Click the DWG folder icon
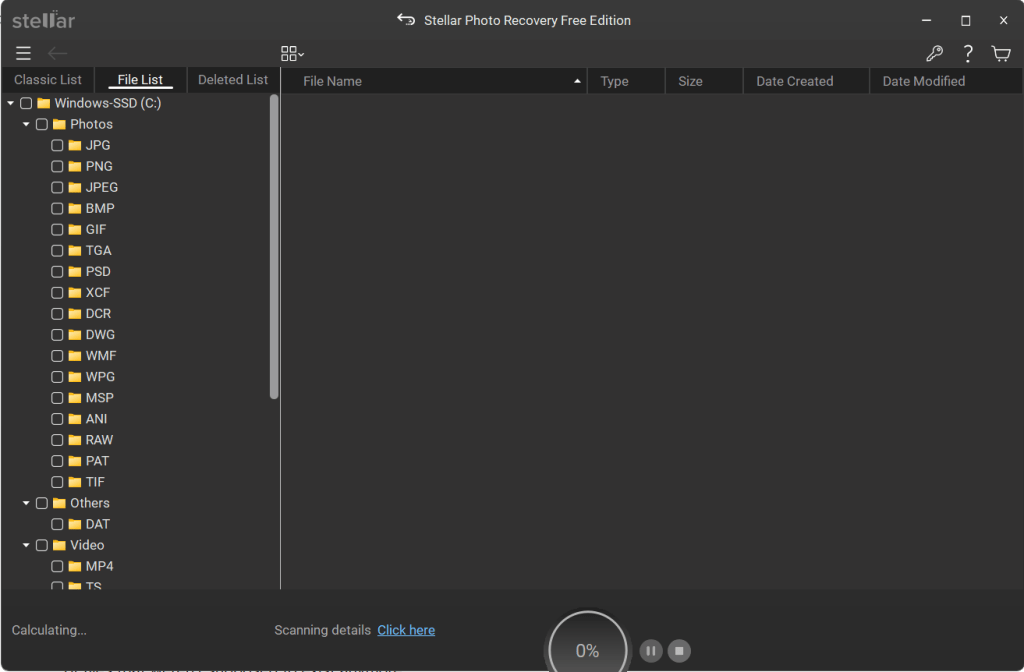 (x=75, y=334)
